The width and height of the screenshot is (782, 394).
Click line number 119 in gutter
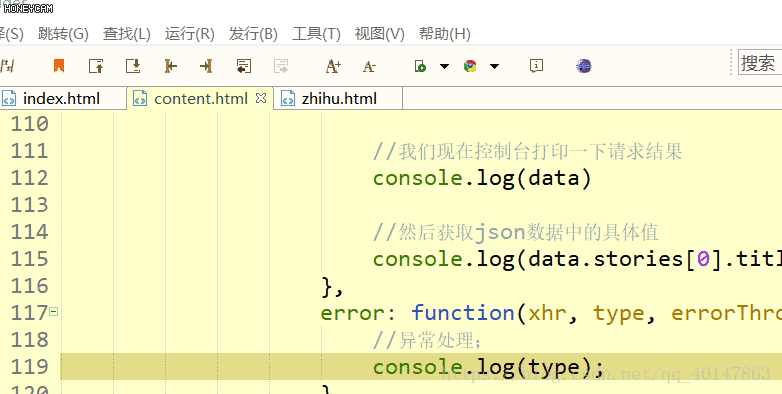click(x=29, y=367)
